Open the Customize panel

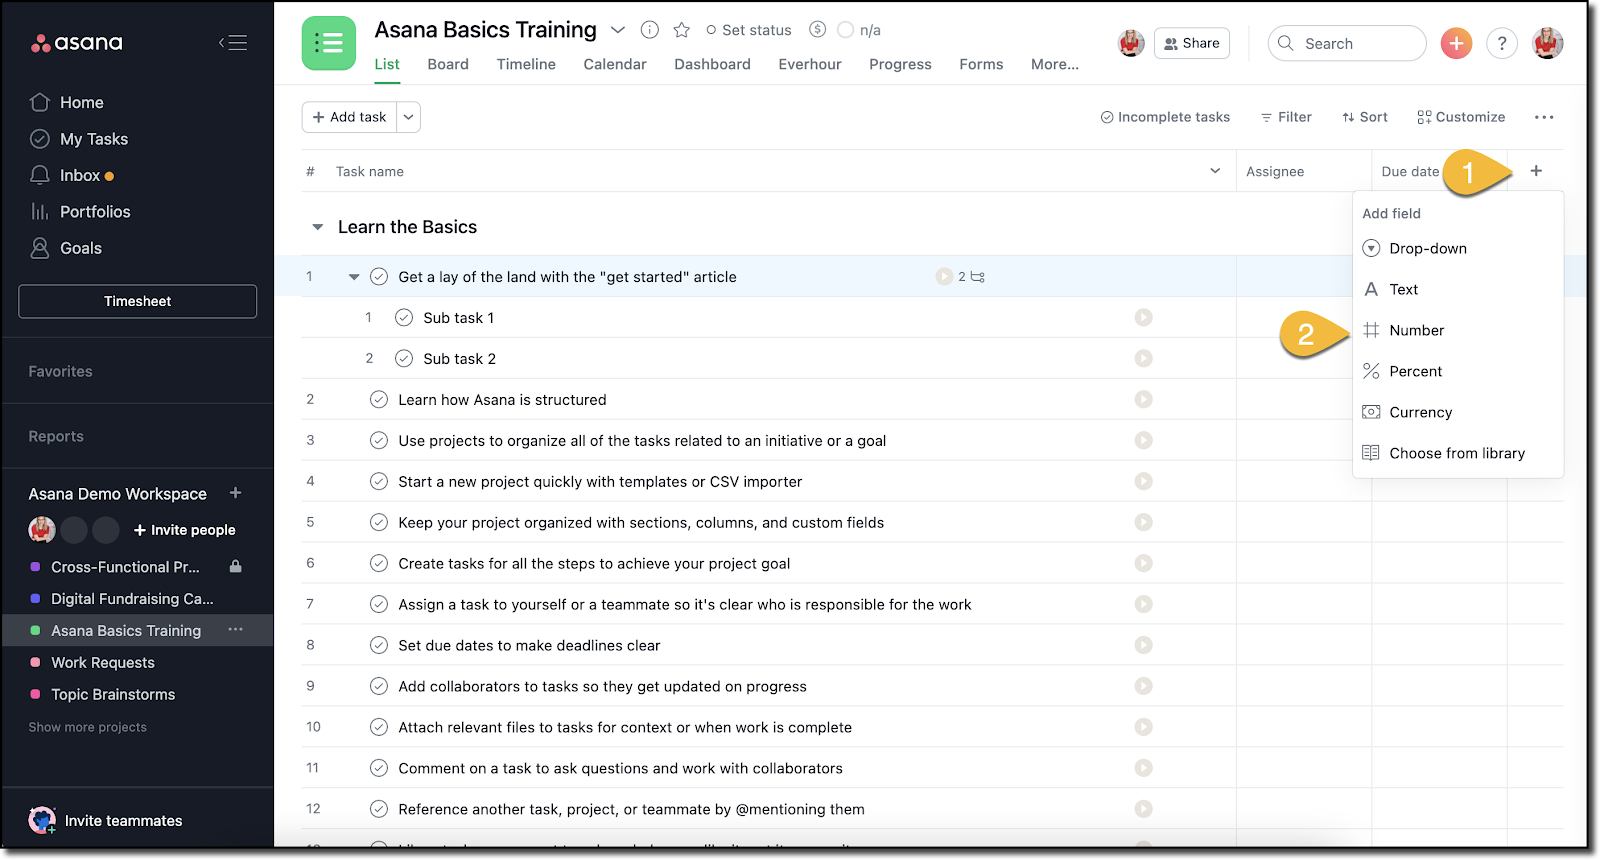pos(1461,117)
